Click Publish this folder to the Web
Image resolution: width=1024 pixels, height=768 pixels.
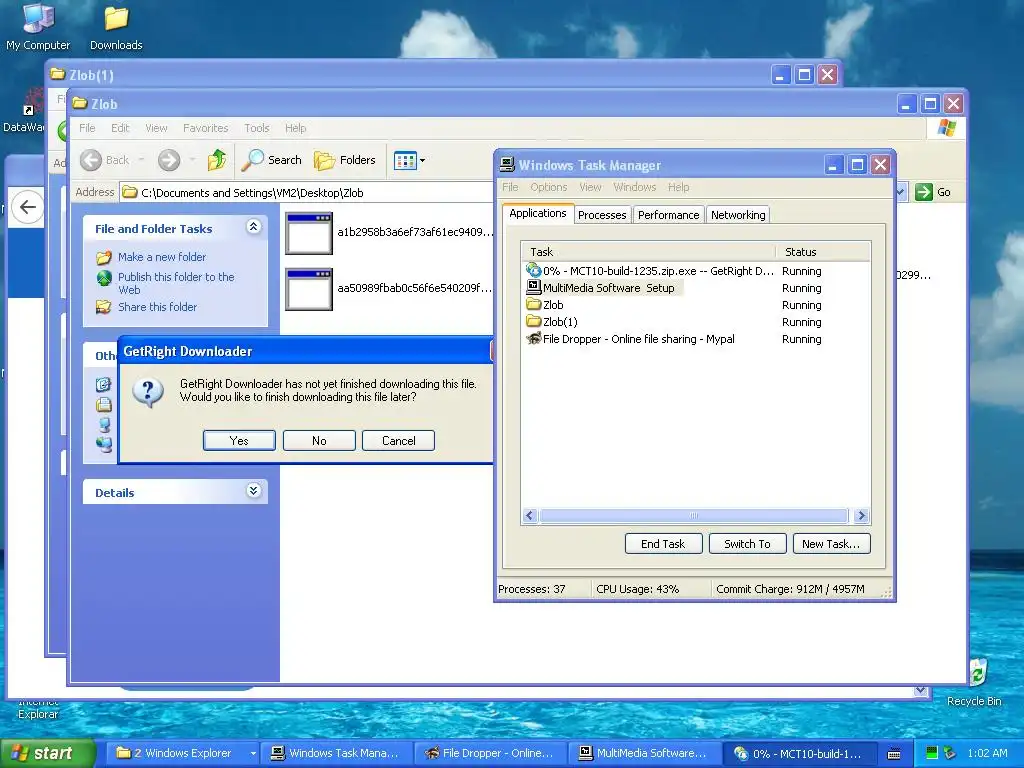point(176,283)
